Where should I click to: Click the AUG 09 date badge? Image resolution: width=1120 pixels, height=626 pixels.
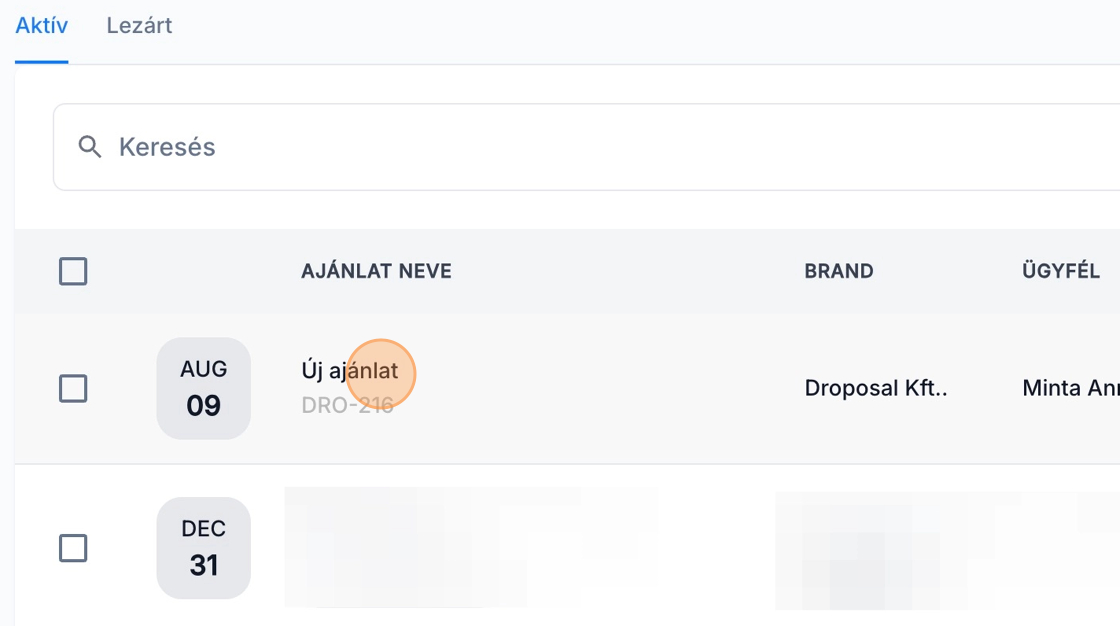[x=203, y=388]
